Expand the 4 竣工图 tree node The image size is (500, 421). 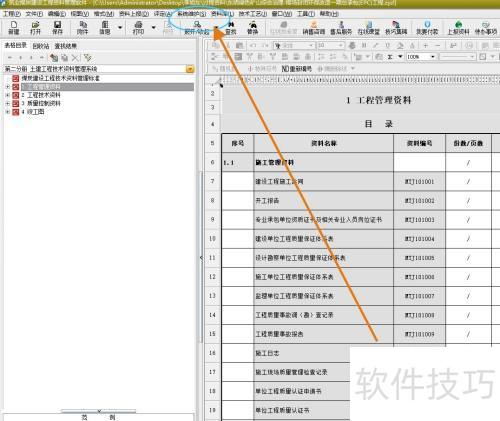point(7,112)
